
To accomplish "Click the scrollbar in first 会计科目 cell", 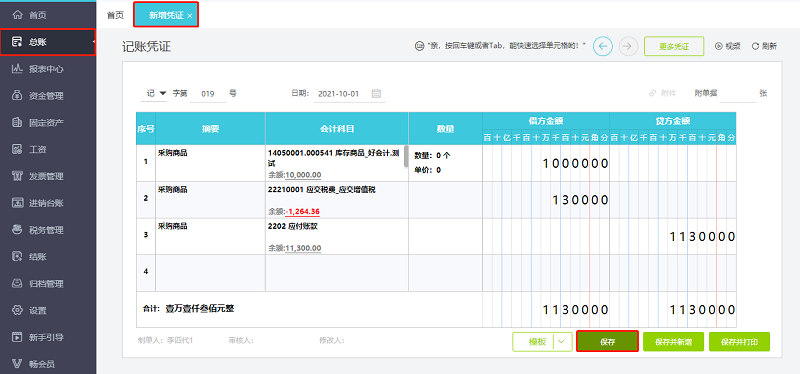I will (406, 156).
